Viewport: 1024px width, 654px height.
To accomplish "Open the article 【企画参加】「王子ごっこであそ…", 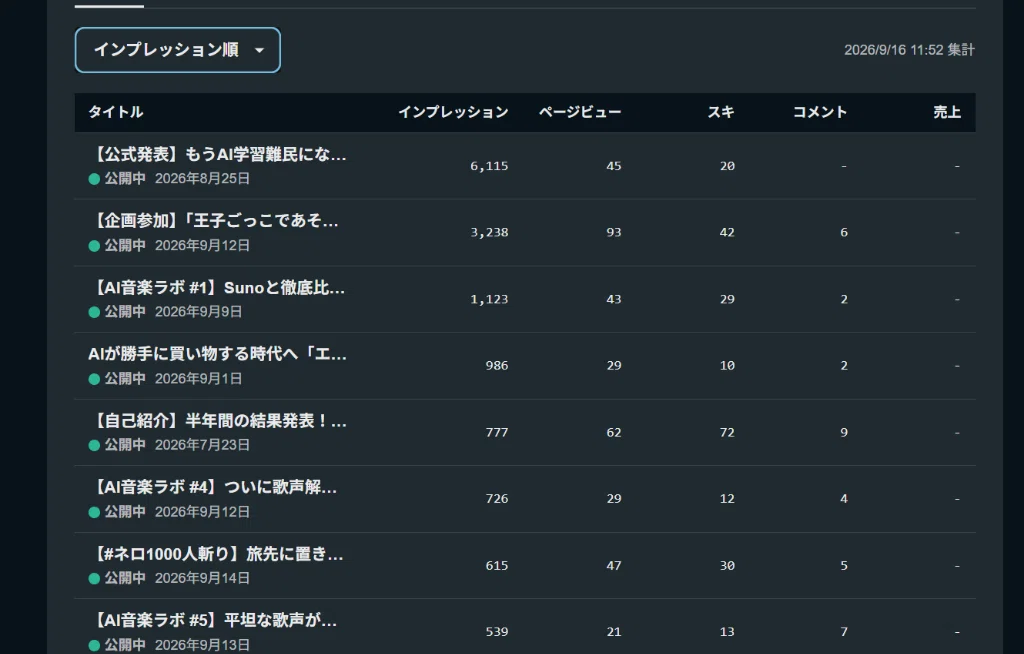I will (x=214, y=221).
